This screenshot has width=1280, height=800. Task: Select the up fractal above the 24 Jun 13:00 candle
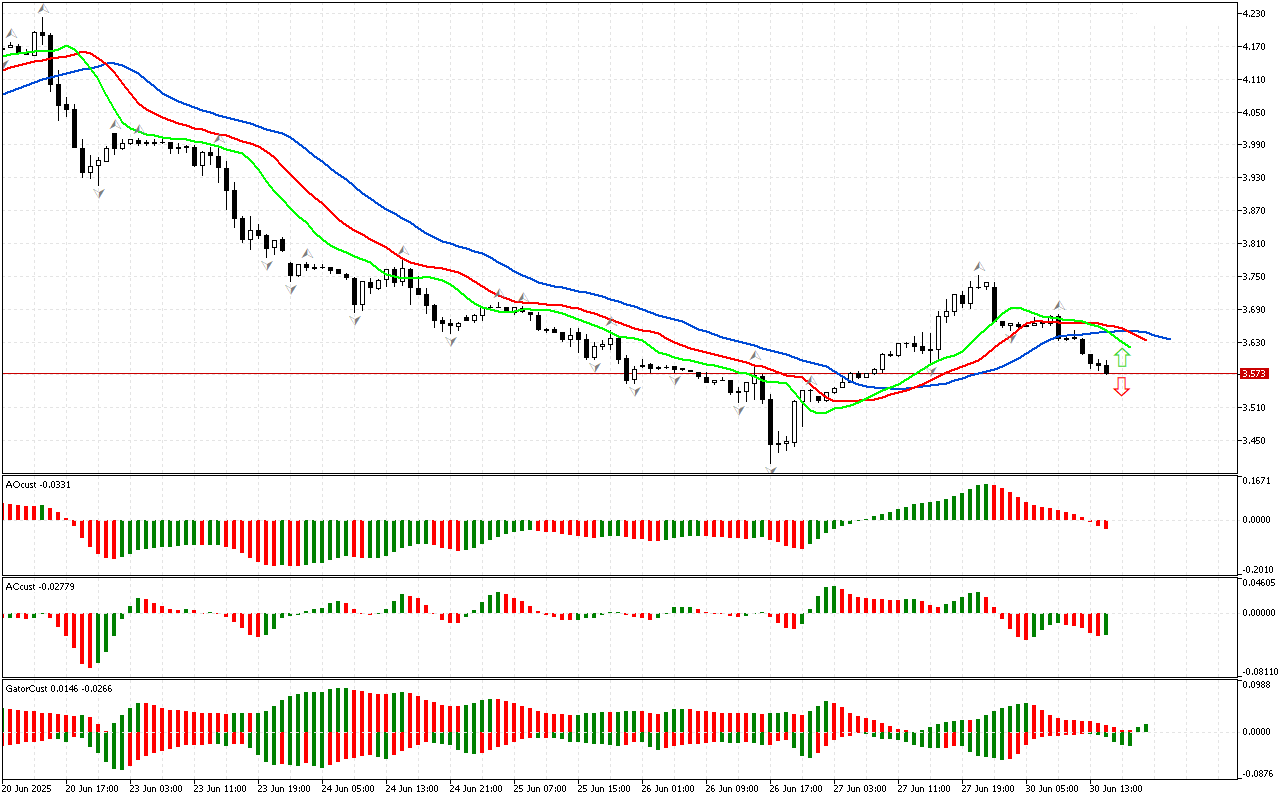(x=403, y=251)
